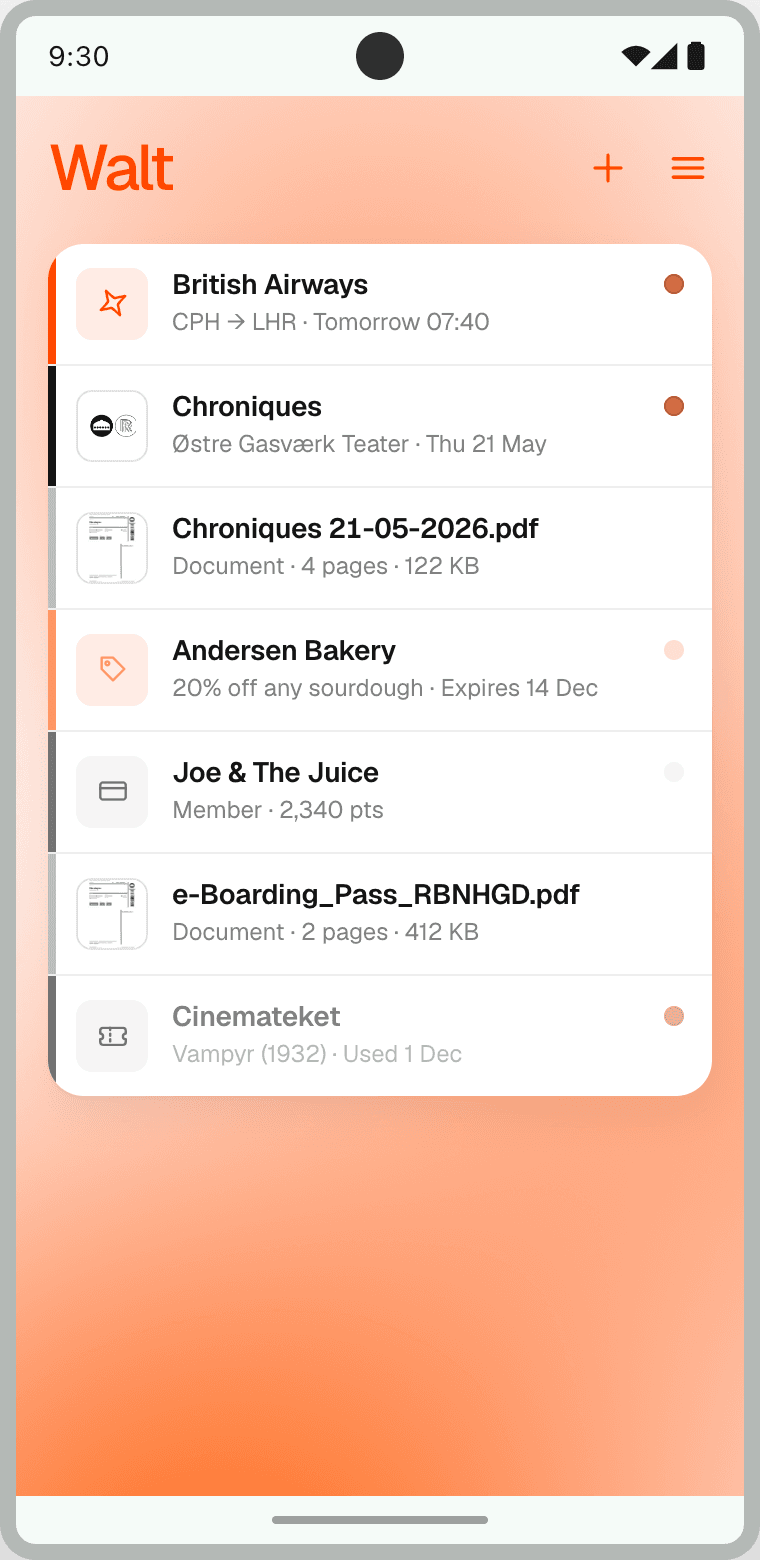Open the Andersen Bakery title
This screenshot has width=760, height=1560.
click(x=284, y=651)
